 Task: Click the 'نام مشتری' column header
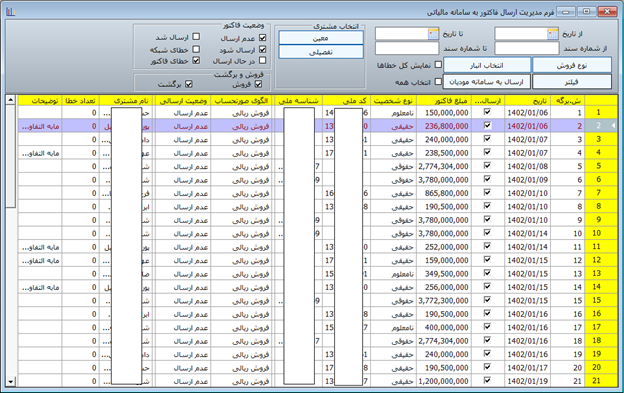(127, 101)
